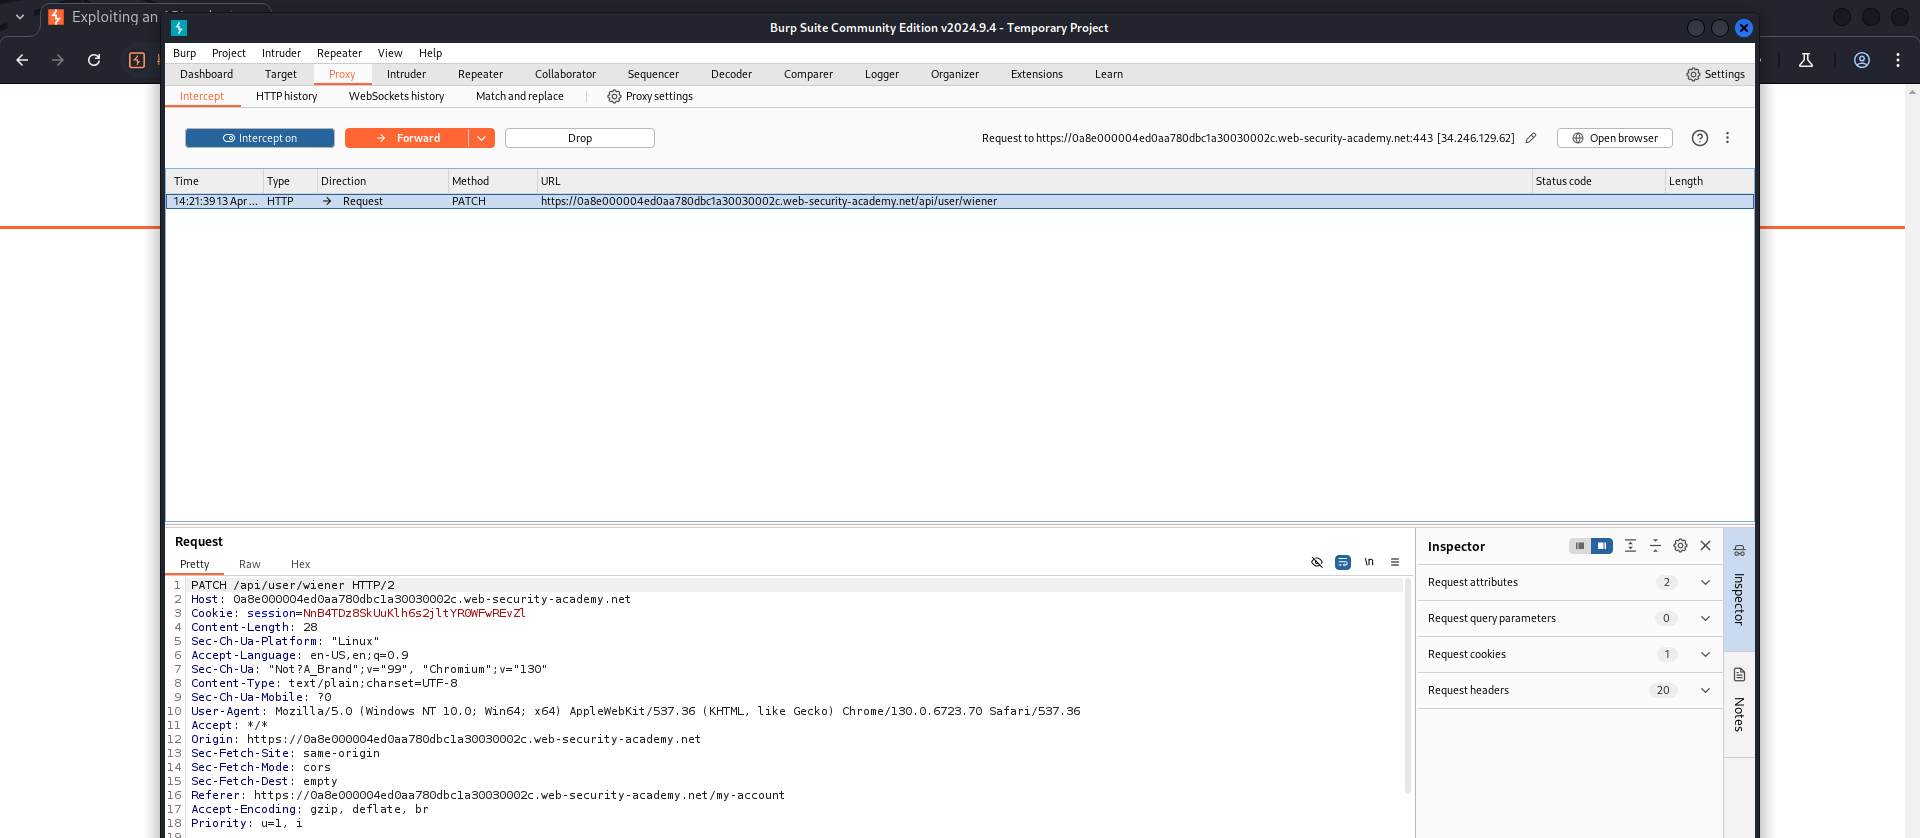Open the WebSockets history sub-tab
1920x838 pixels.
[x=396, y=96]
